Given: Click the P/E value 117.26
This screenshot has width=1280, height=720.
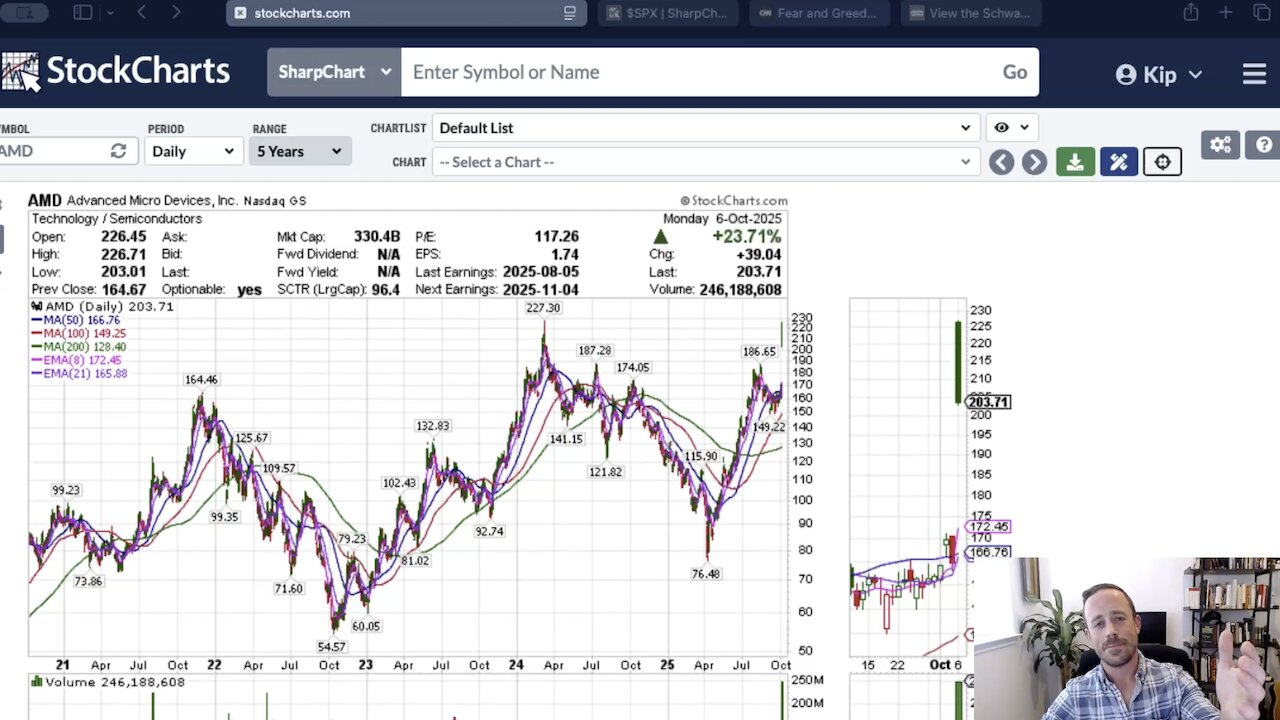Looking at the screenshot, I should pos(556,237).
